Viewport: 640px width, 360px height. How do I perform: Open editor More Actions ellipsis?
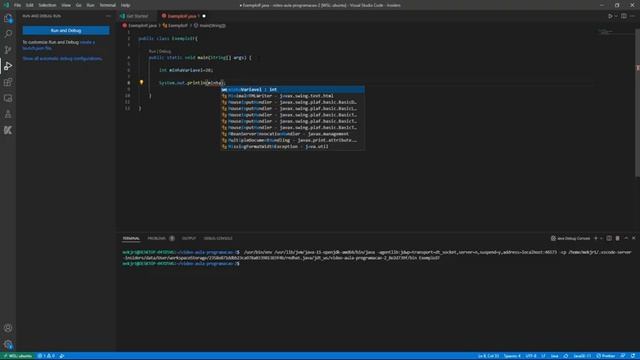(x=633, y=16)
